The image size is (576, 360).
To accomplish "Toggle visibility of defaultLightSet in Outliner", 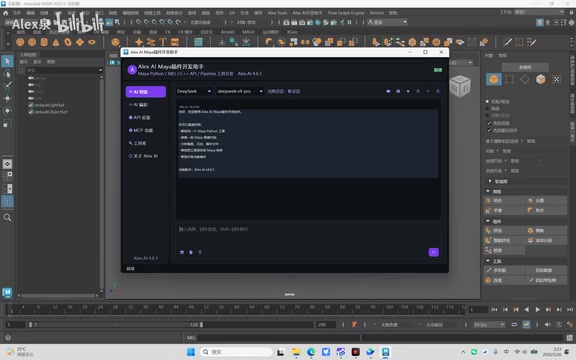I will click(x=31, y=105).
